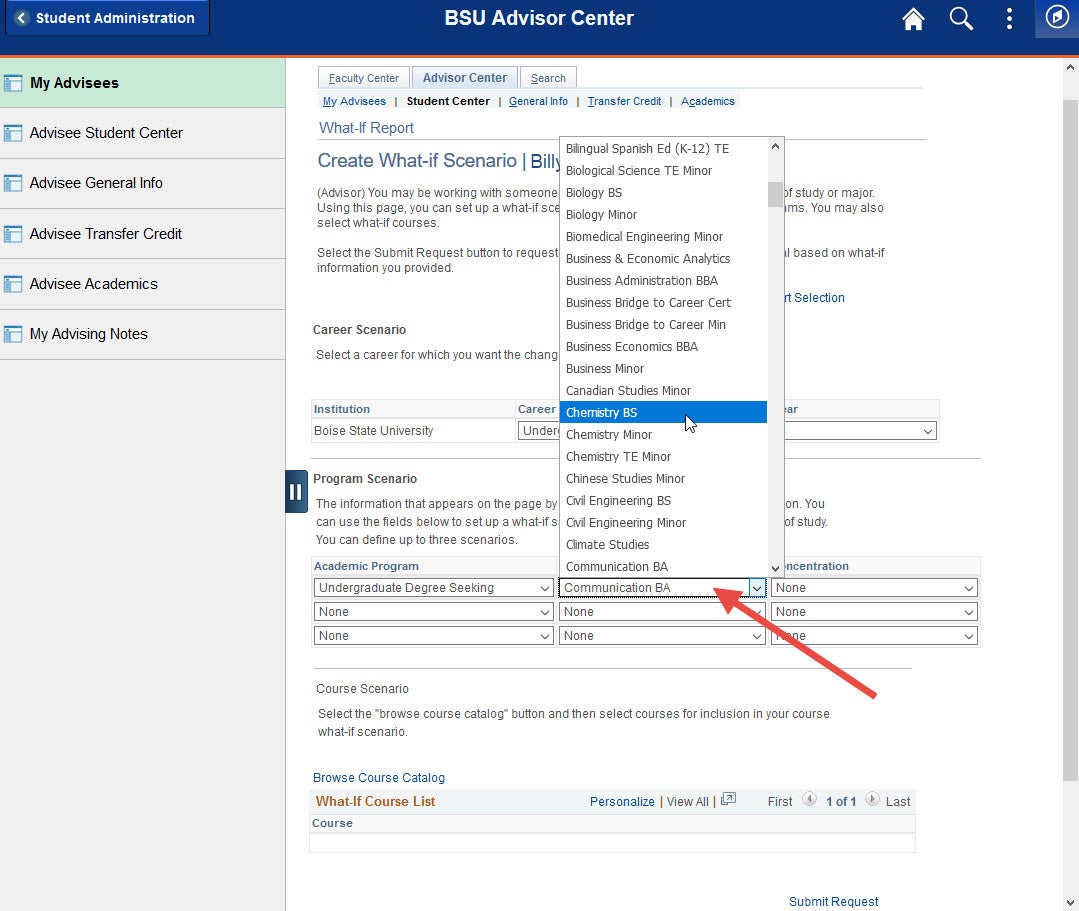Expand third row Concentration dropdown

(x=875, y=636)
